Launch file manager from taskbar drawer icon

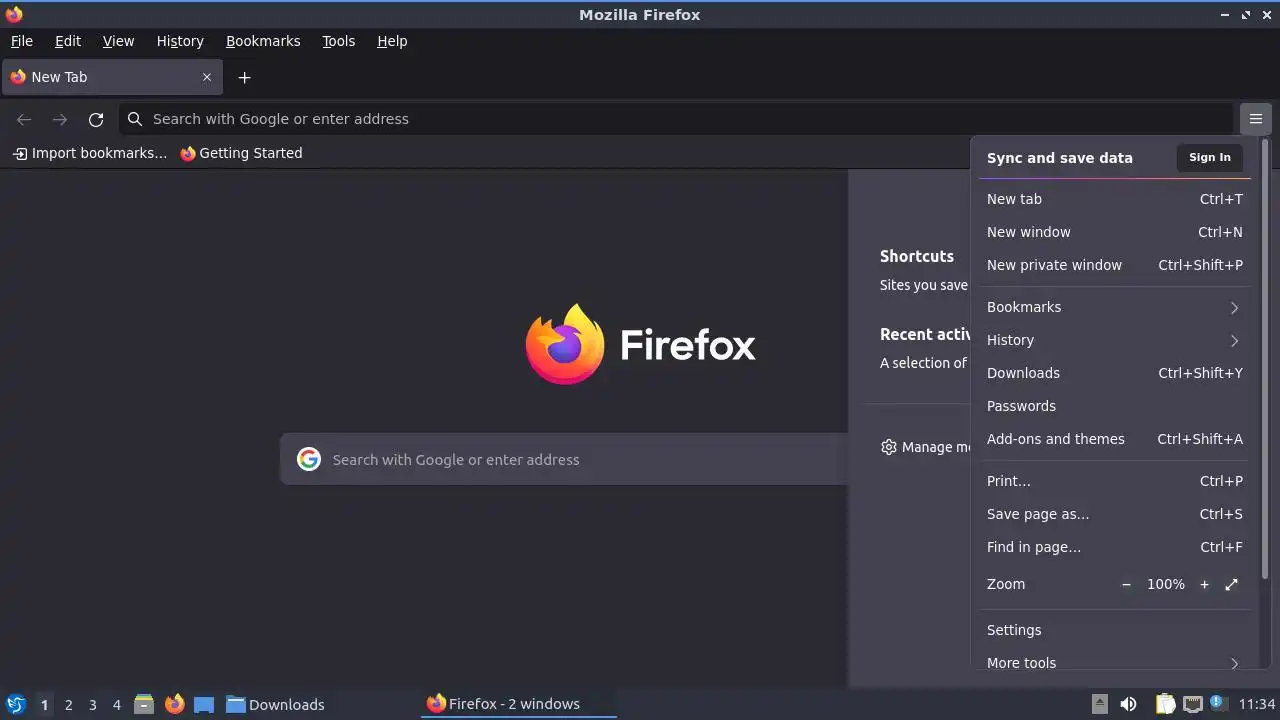pos(144,704)
